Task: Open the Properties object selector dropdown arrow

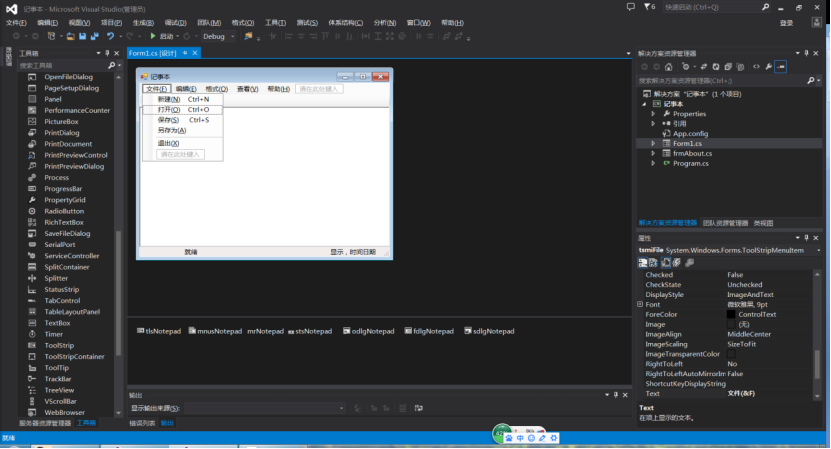Action: (819, 250)
